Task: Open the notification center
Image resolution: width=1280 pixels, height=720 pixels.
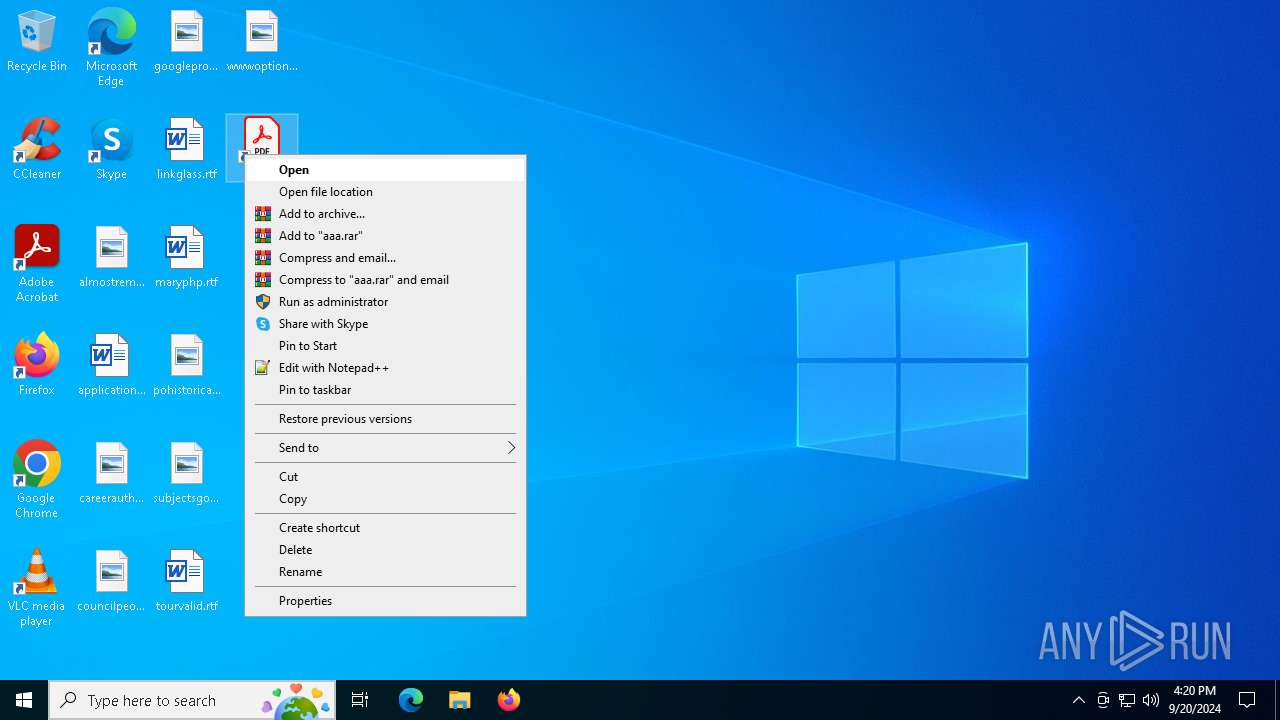Action: point(1247,700)
